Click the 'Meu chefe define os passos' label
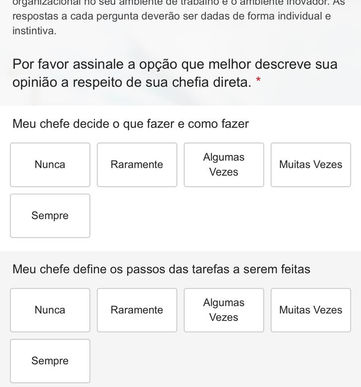This screenshot has width=361, height=387. pyautogui.click(x=161, y=269)
